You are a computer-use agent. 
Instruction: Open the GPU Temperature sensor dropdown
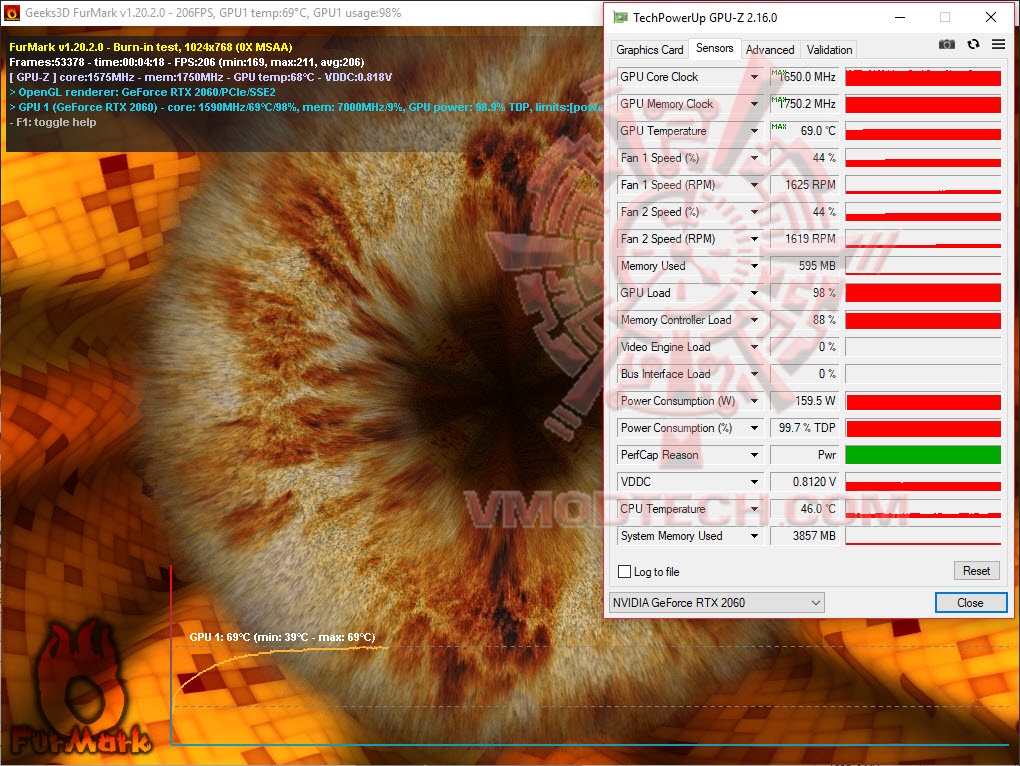pyautogui.click(x=755, y=131)
